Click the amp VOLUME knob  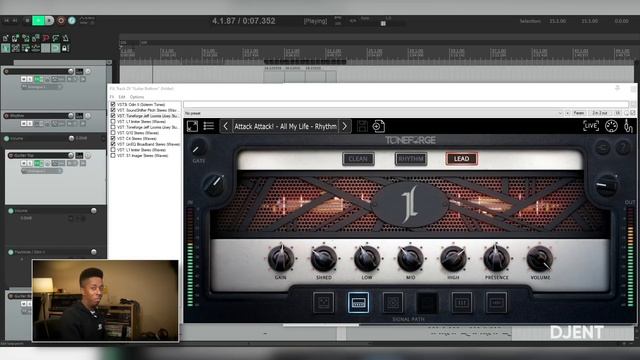tap(540, 258)
